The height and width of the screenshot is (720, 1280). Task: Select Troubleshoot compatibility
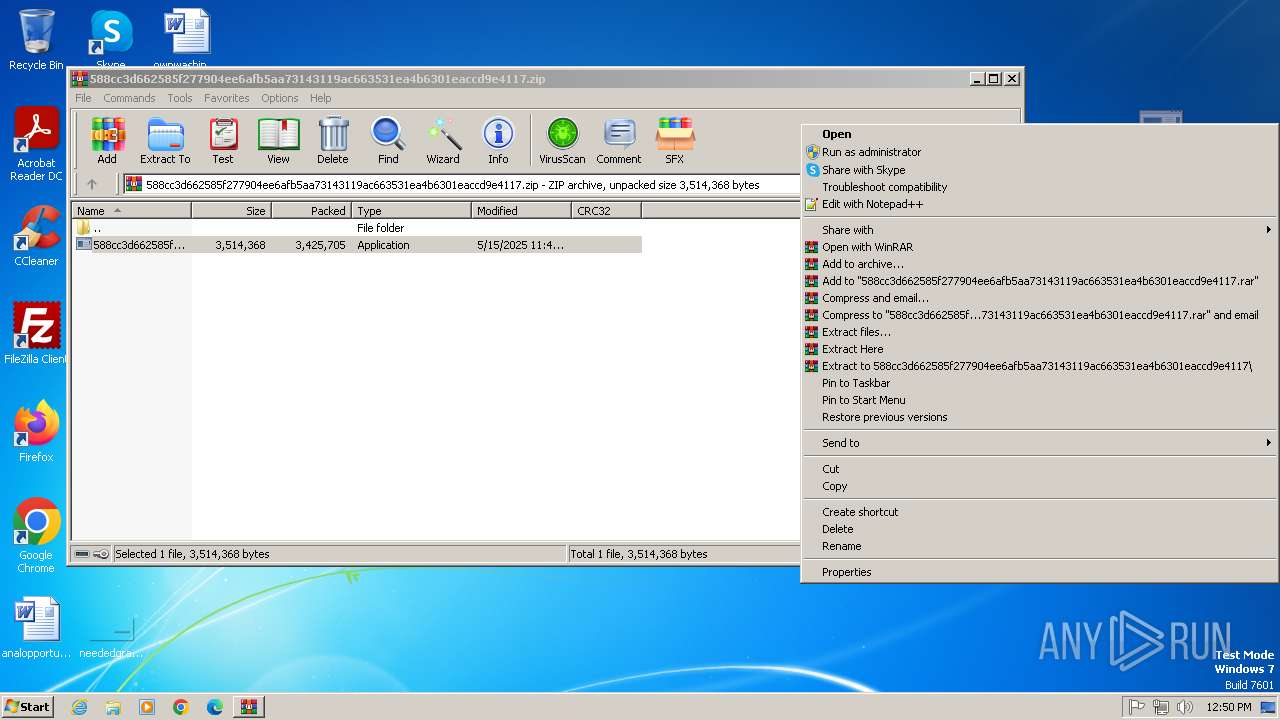point(1040,187)
